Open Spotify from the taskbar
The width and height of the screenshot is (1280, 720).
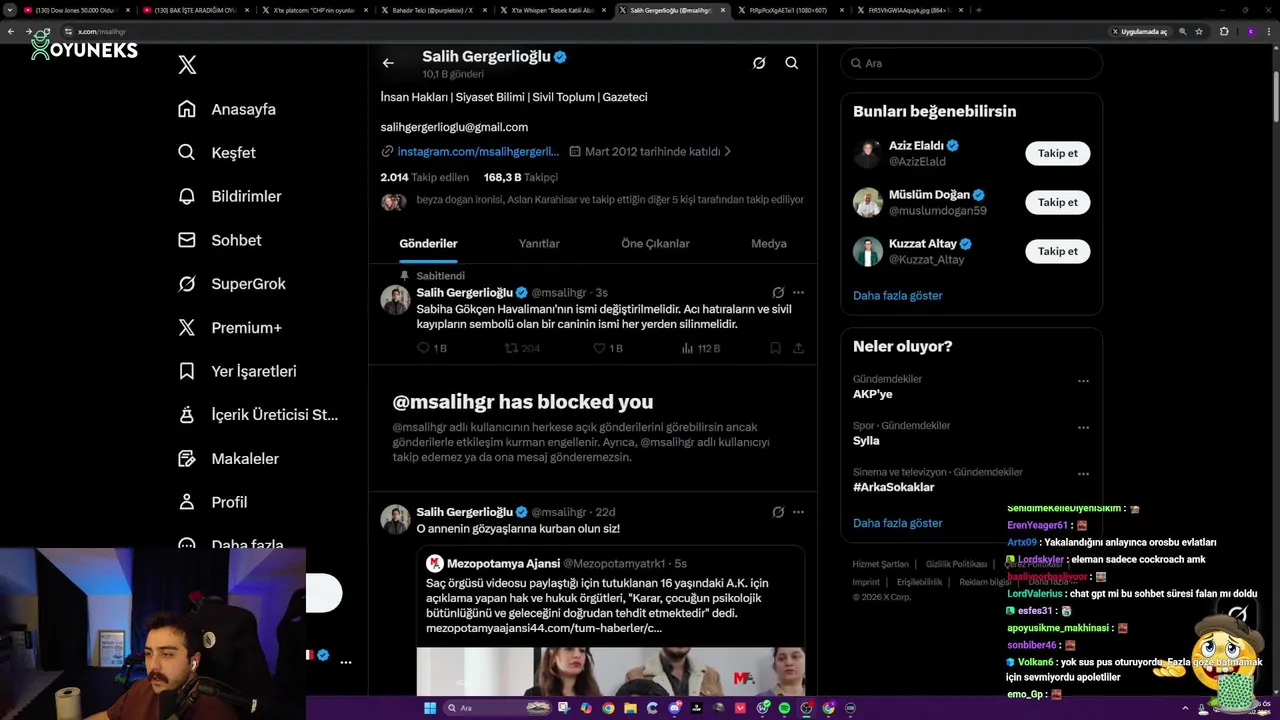tap(784, 708)
